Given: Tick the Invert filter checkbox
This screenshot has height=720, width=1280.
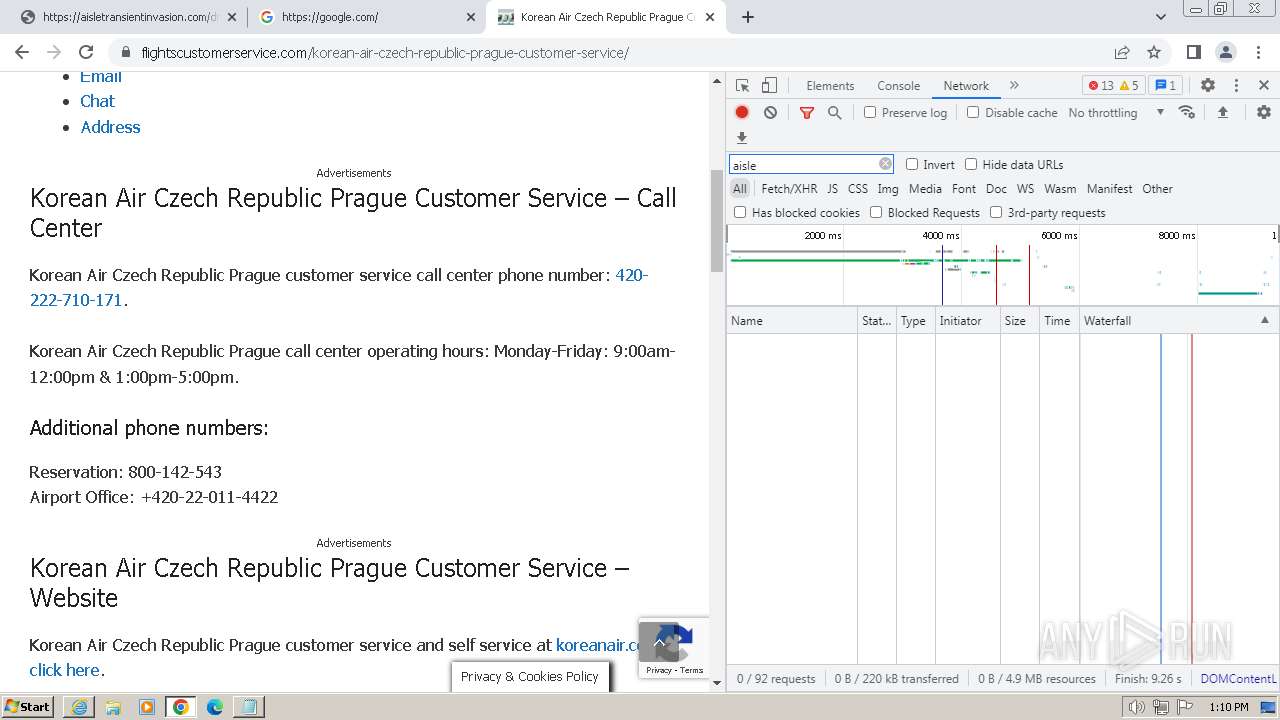Looking at the screenshot, I should [912, 164].
